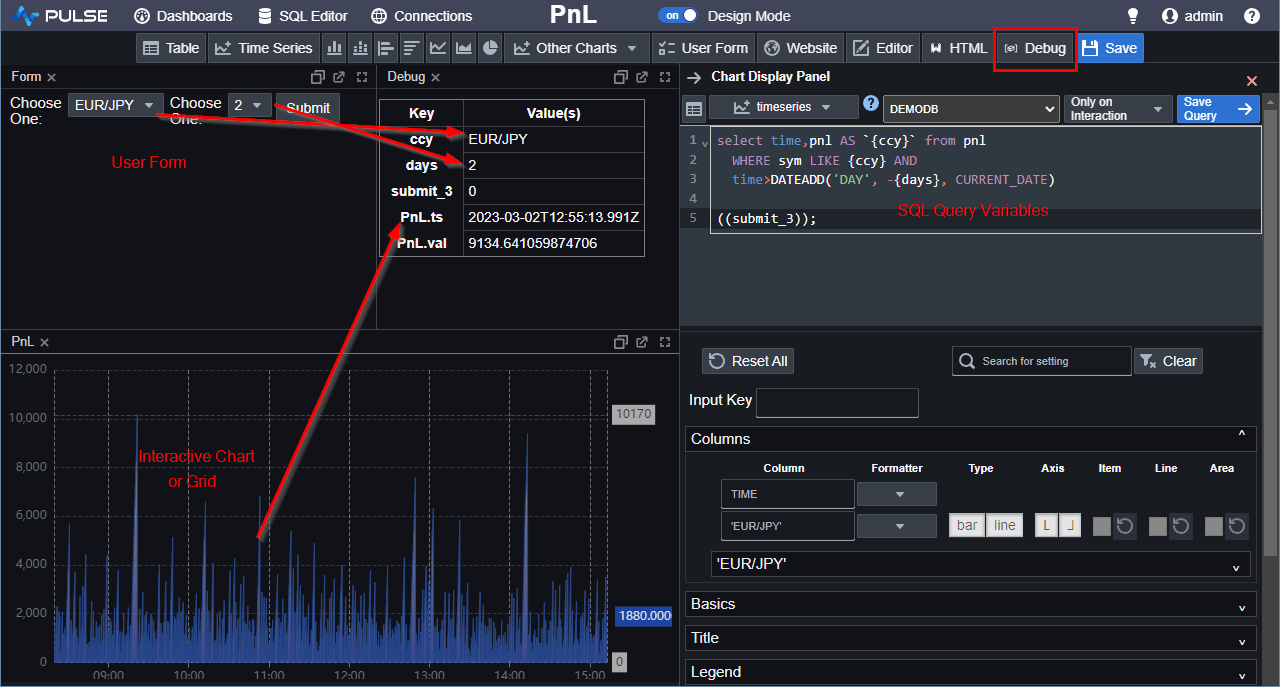Image resolution: width=1280 pixels, height=687 pixels.
Task: Open the days dropdown showing 2
Action: 250,105
